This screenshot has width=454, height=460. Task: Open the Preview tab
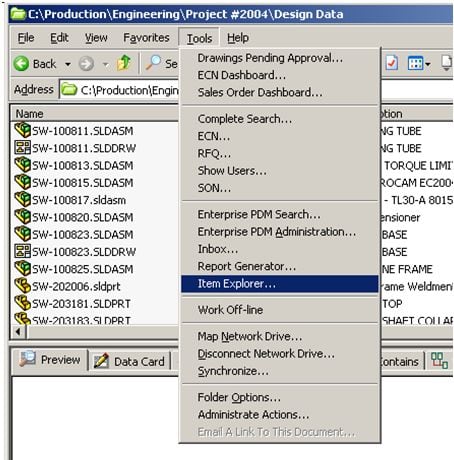[50, 360]
